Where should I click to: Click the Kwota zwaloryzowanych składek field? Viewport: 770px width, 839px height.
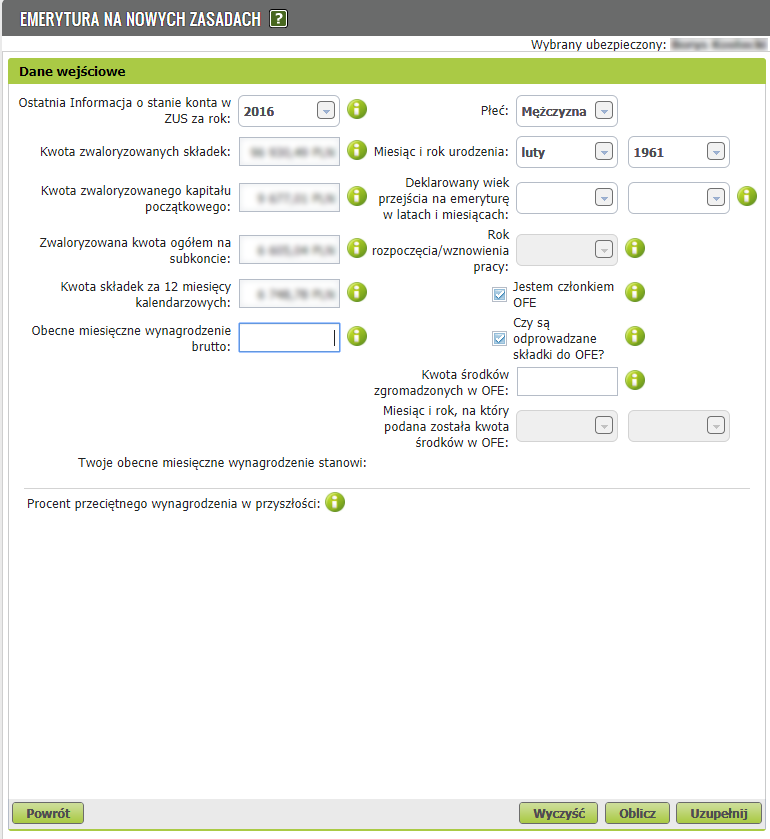tap(289, 151)
